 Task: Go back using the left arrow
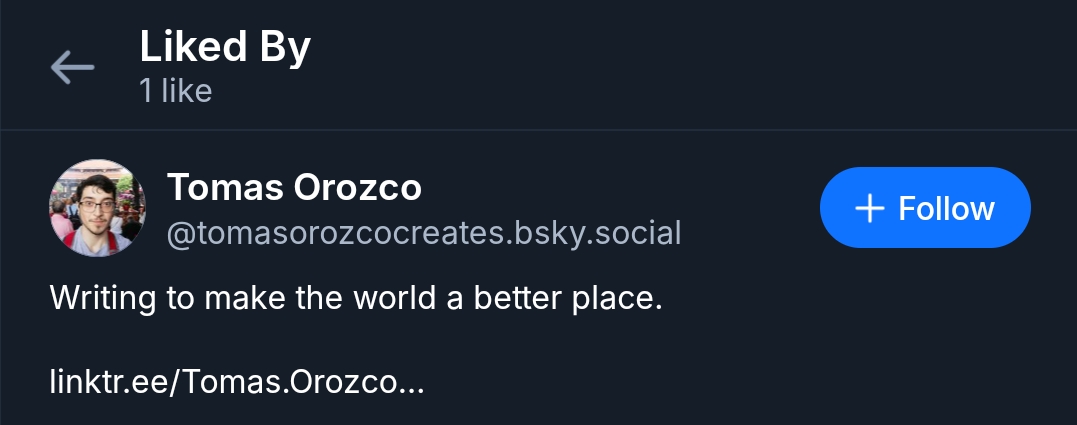coord(72,68)
